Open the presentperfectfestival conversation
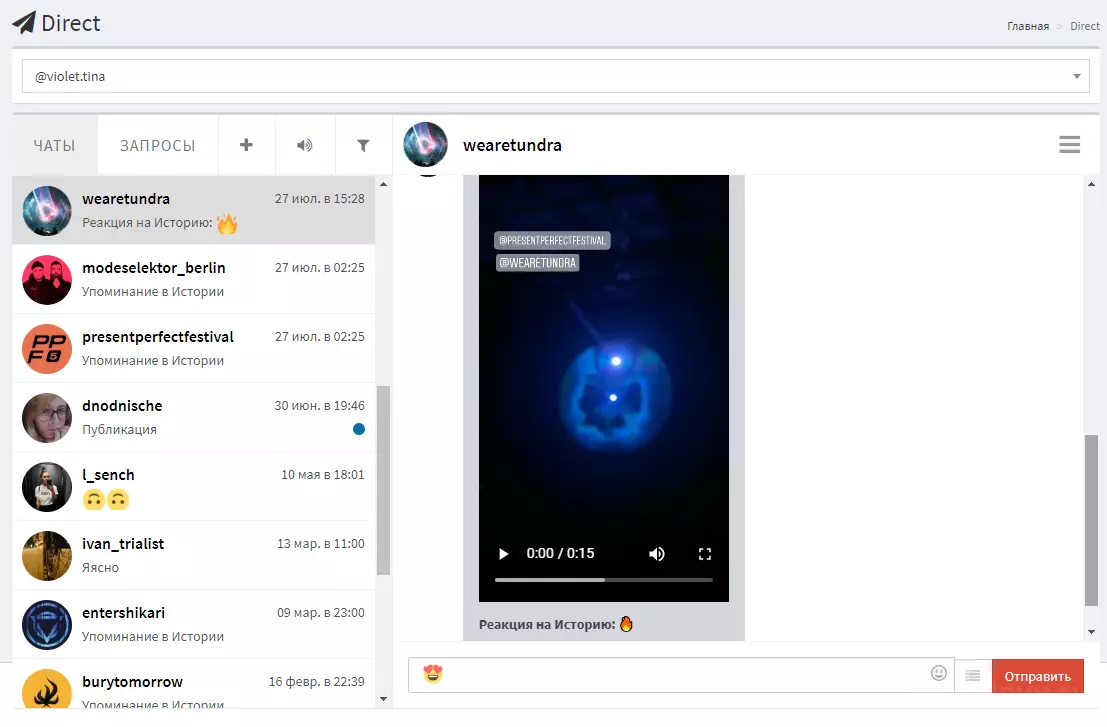The image size is (1107, 727). coord(193,349)
